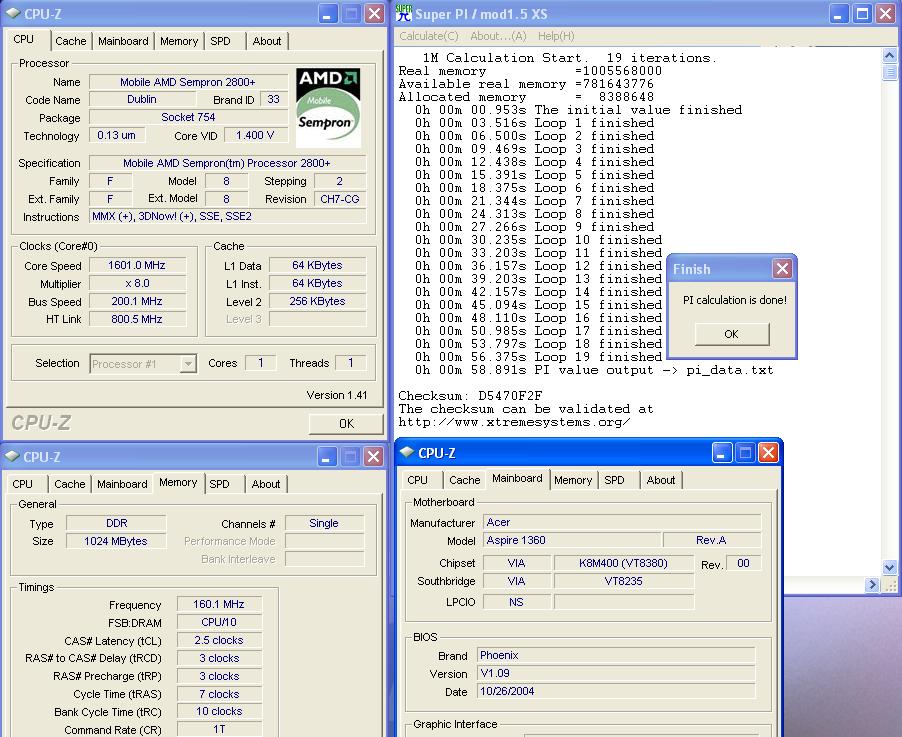Click CPU-Z icon in top-left window title bar
Image resolution: width=902 pixels, height=737 pixels.
[x=12, y=13]
